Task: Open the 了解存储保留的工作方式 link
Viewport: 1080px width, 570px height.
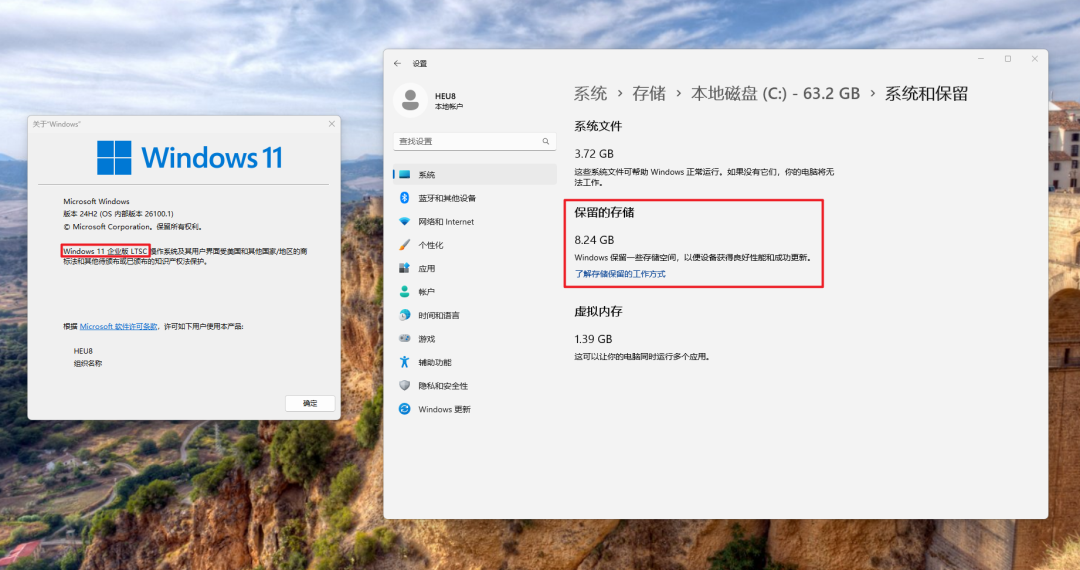Action: 620,274
